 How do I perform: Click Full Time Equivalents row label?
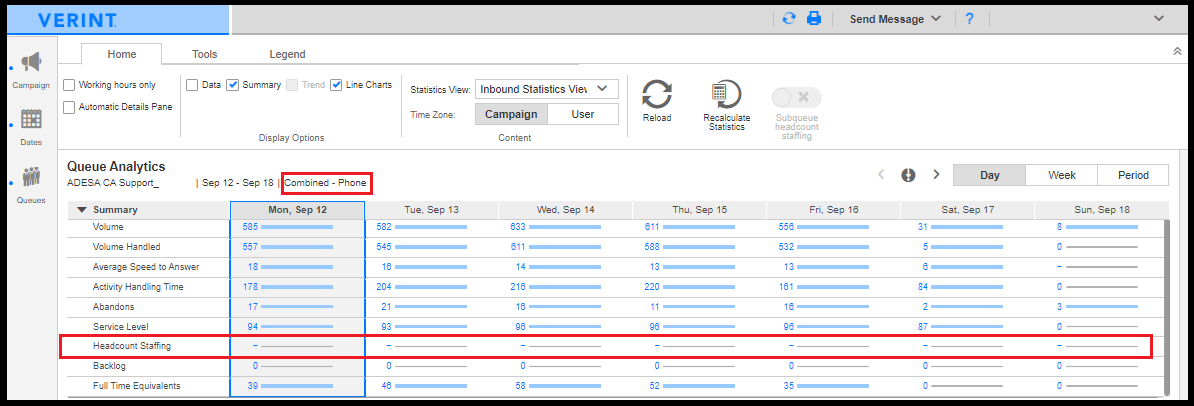(x=136, y=385)
